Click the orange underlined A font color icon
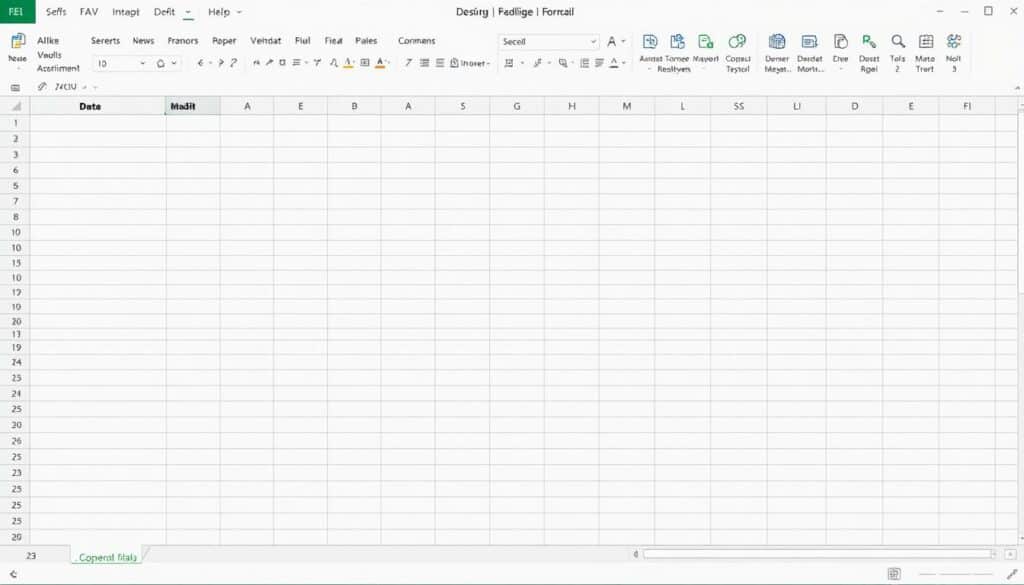Viewport: 1024px width, 585px height. click(x=380, y=63)
